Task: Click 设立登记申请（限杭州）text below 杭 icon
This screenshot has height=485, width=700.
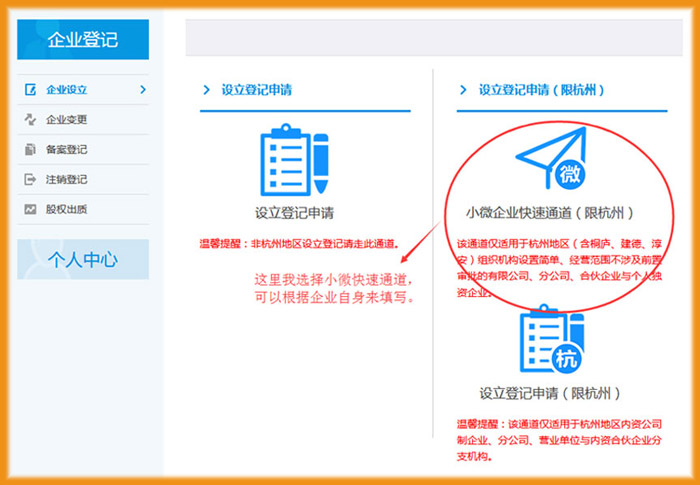Action: point(550,392)
